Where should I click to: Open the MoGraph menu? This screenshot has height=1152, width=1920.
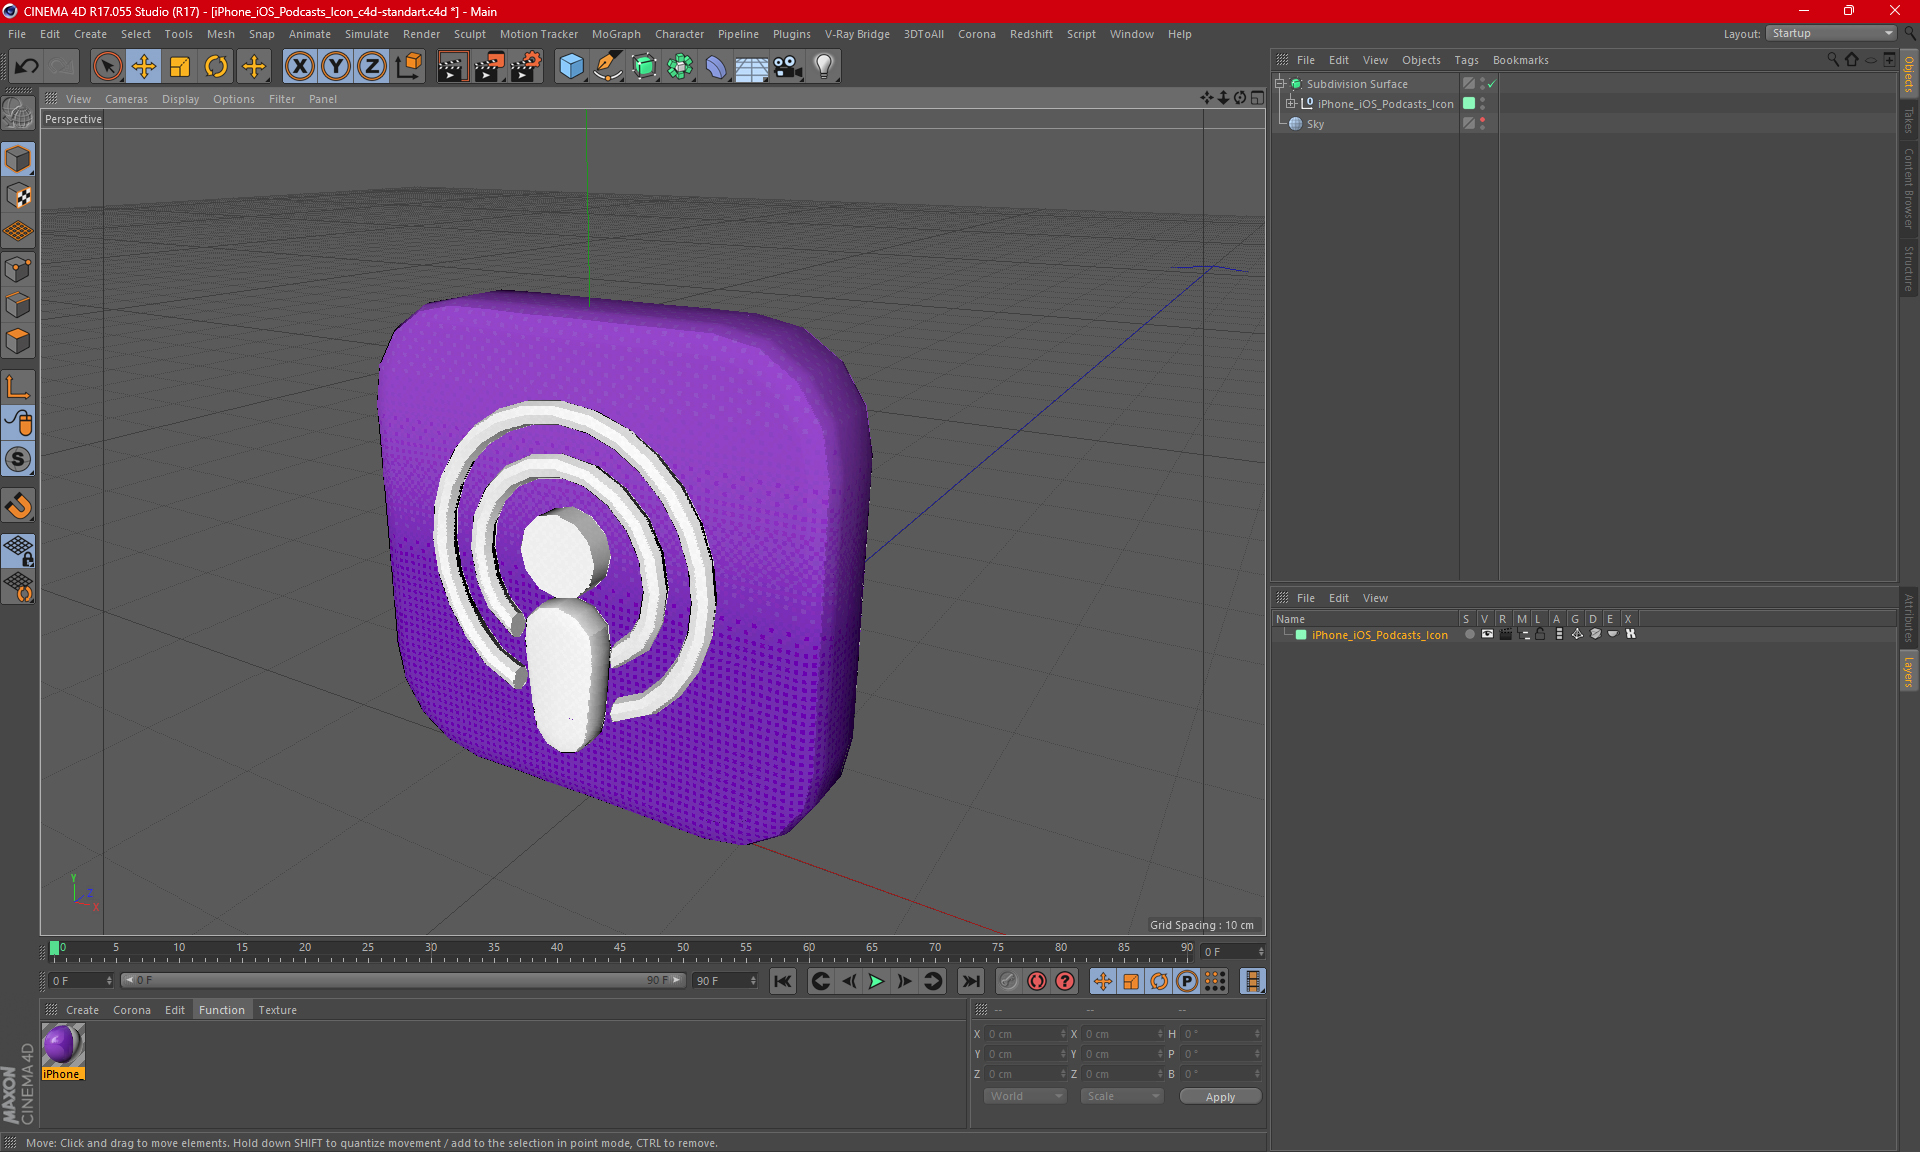pos(616,34)
